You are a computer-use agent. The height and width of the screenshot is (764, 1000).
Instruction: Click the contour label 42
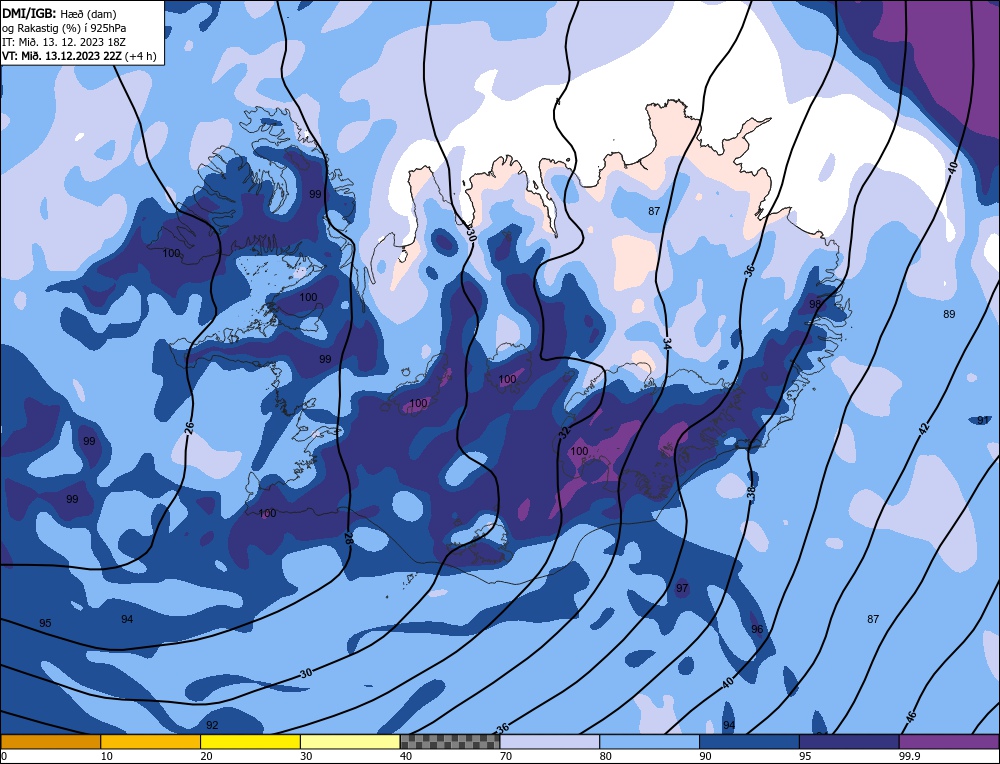pyautogui.click(x=925, y=429)
